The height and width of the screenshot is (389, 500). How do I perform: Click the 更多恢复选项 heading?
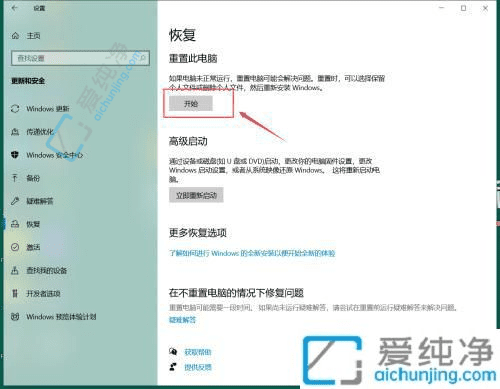coord(198,233)
